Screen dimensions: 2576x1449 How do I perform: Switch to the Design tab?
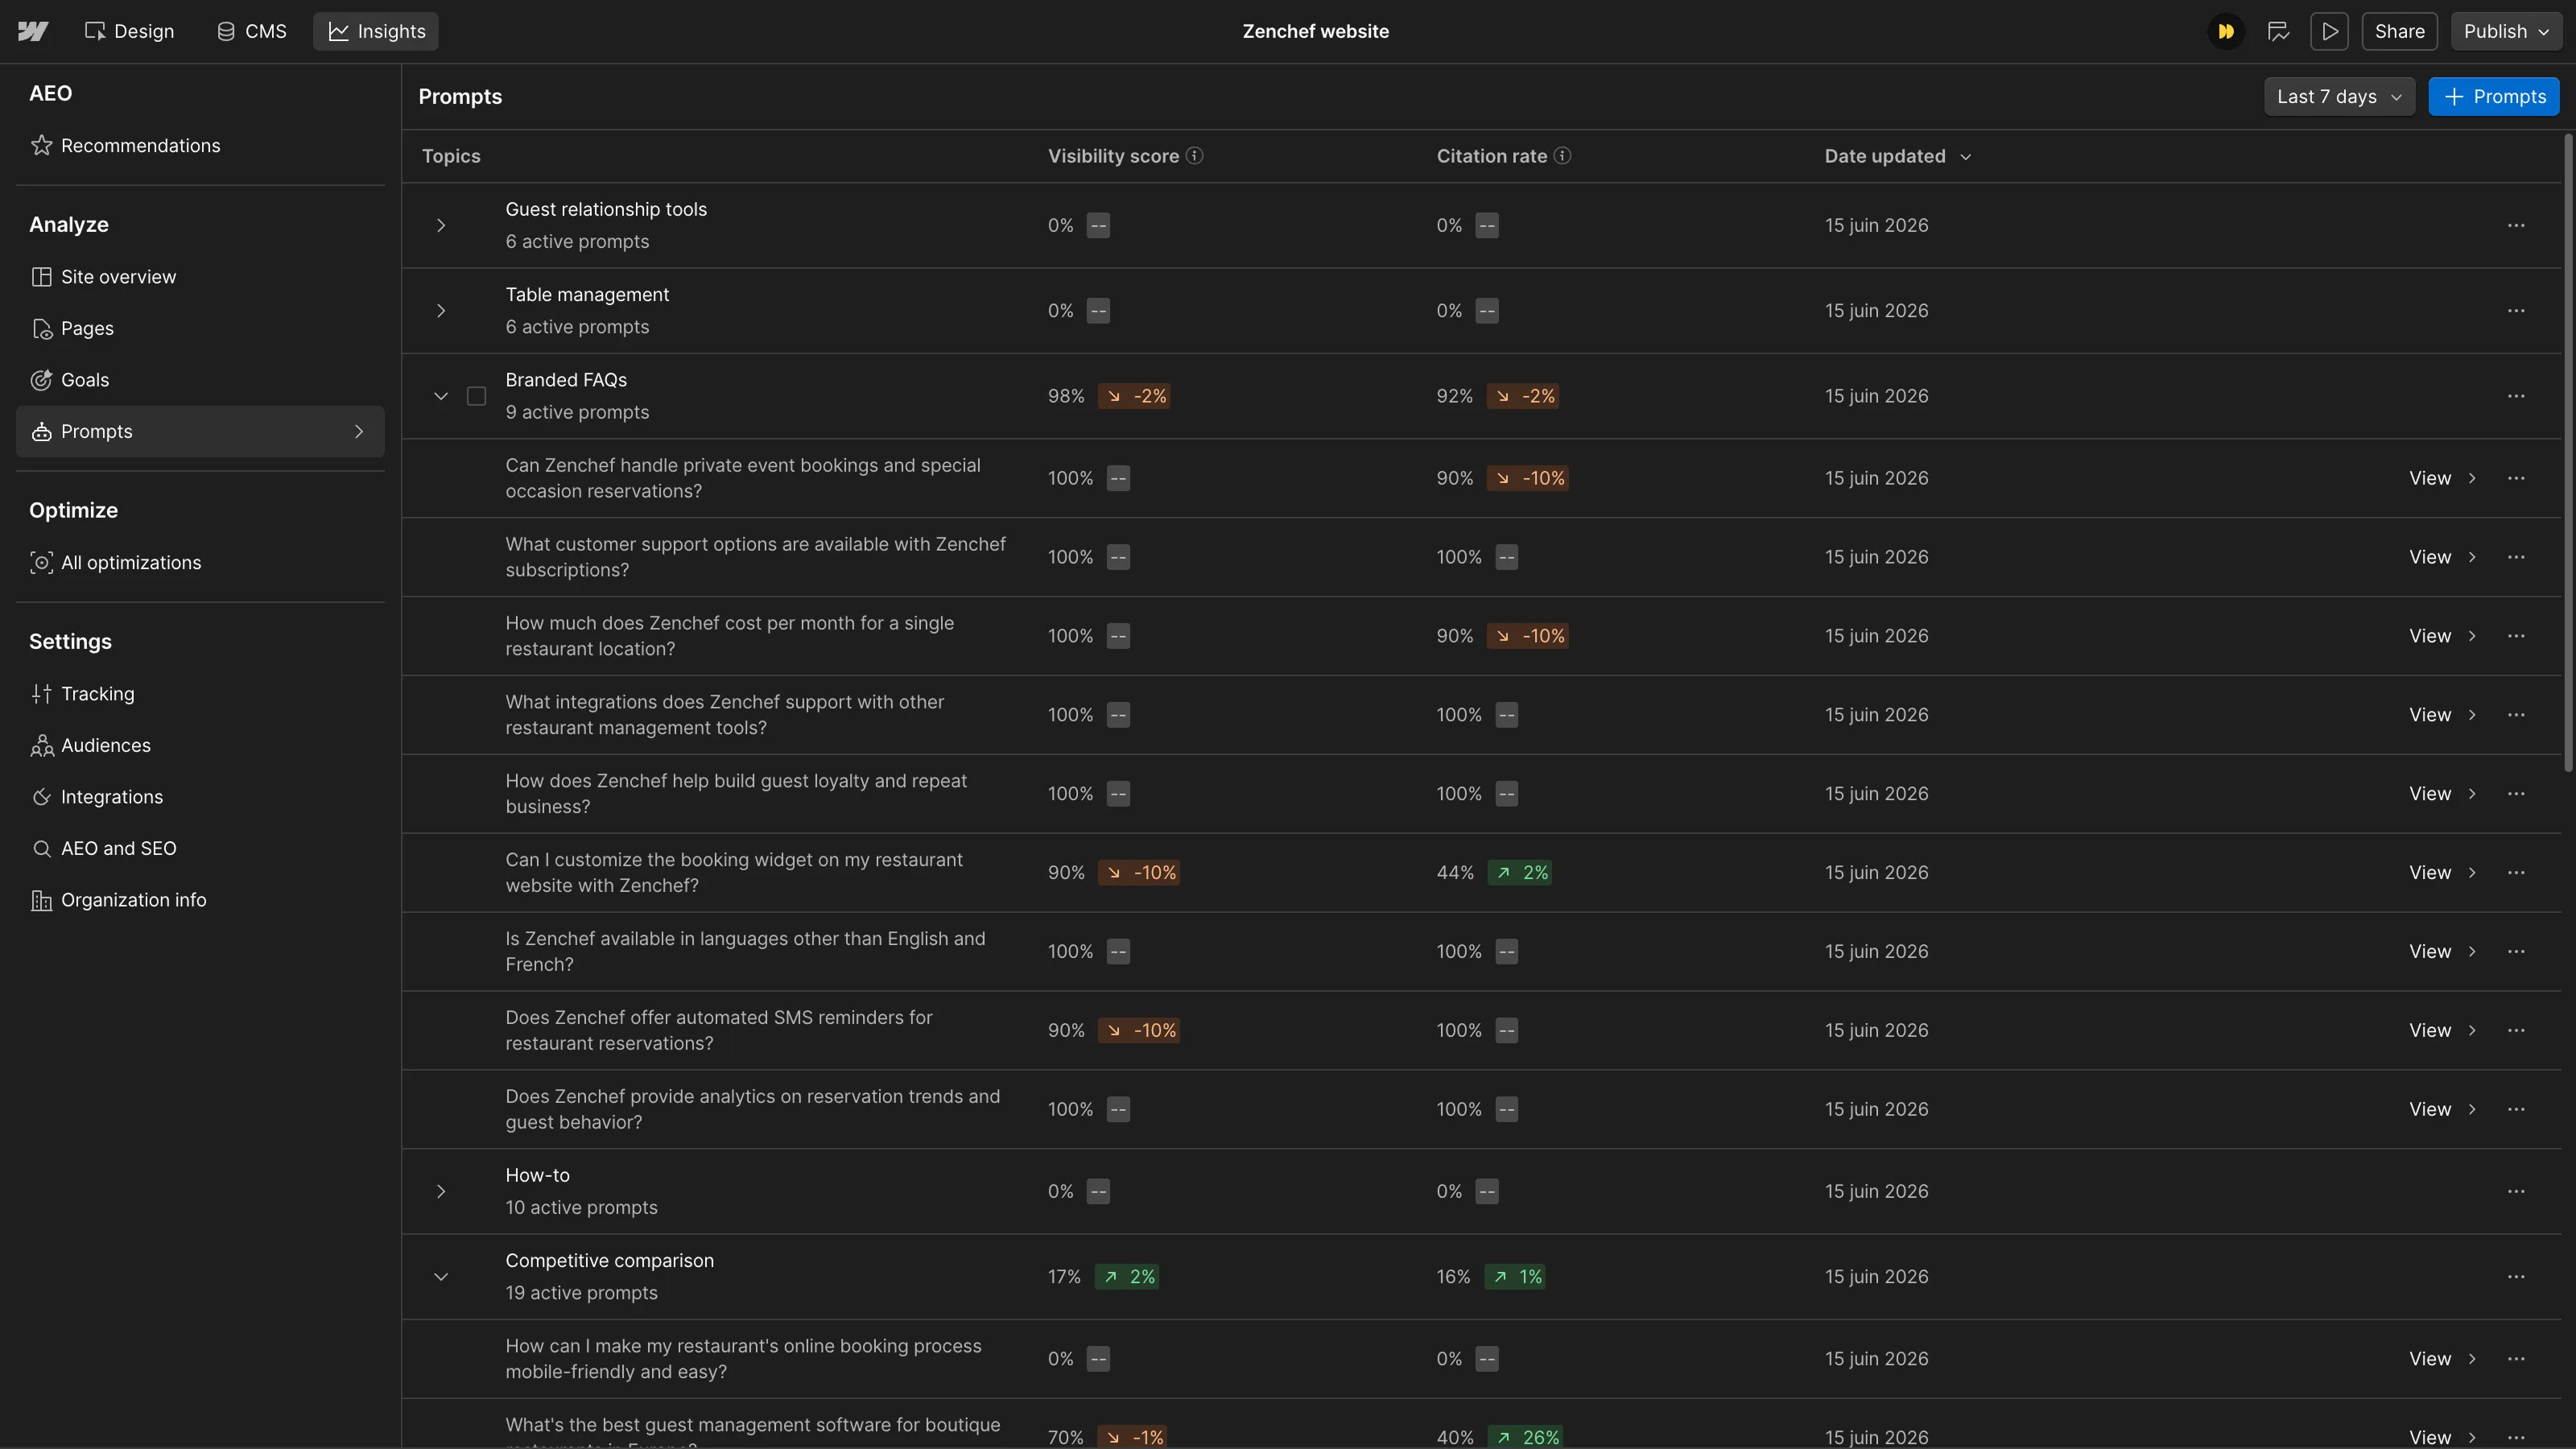tap(129, 31)
